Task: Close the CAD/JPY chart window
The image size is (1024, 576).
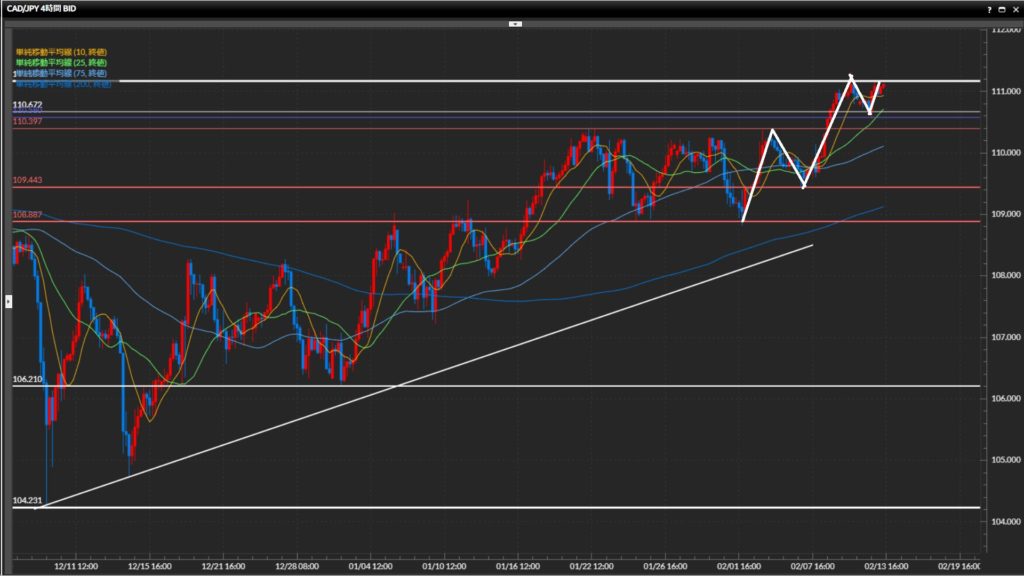Action: (x=1014, y=8)
